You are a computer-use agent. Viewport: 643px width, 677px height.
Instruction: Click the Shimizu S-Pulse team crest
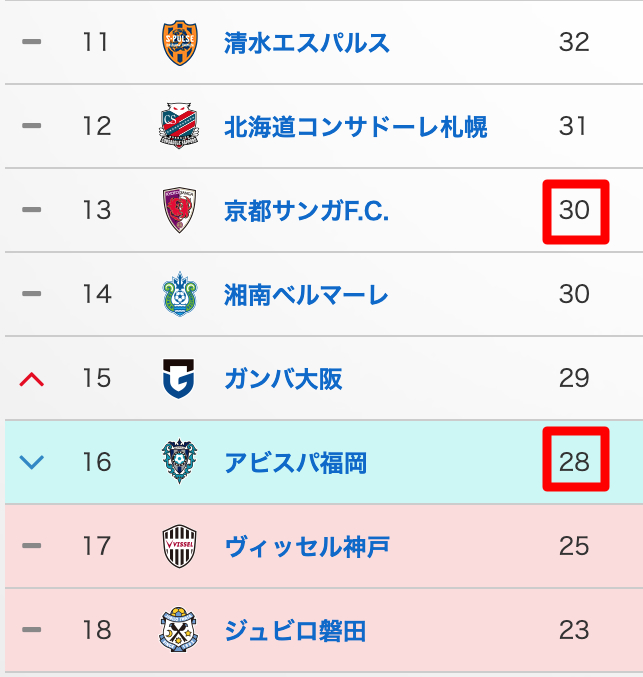180,43
